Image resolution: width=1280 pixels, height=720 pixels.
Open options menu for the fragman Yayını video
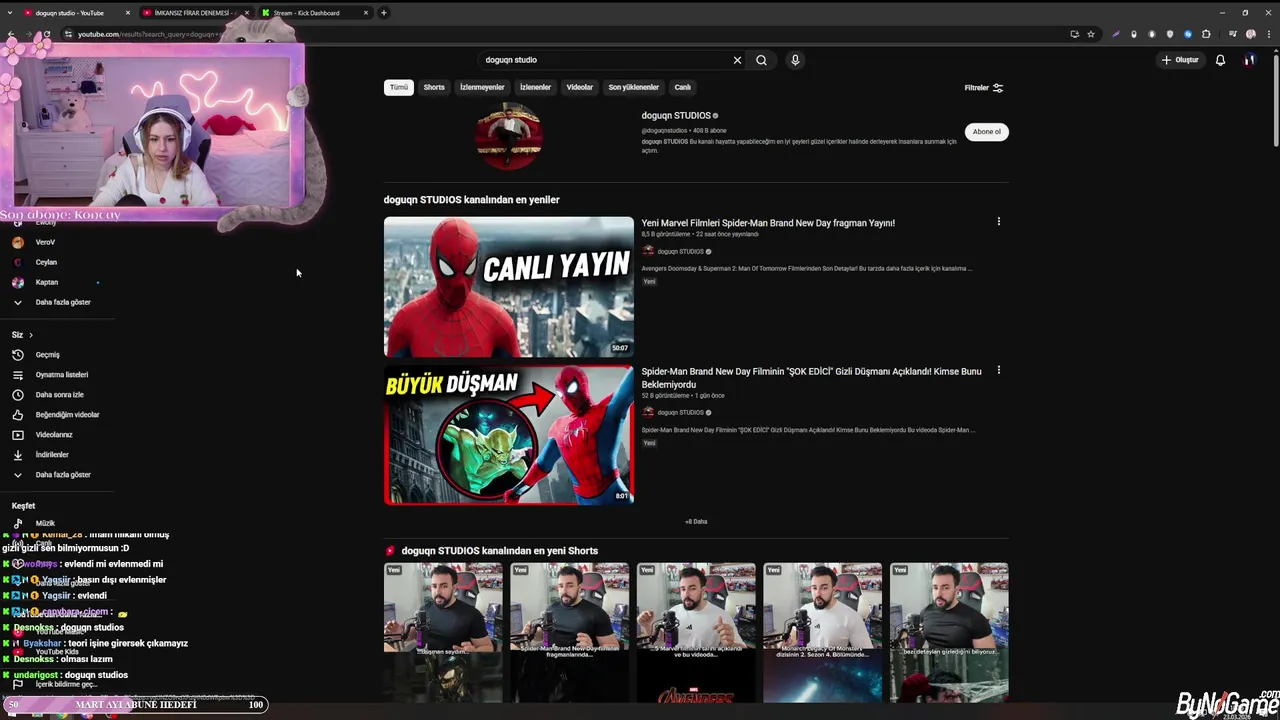click(998, 222)
